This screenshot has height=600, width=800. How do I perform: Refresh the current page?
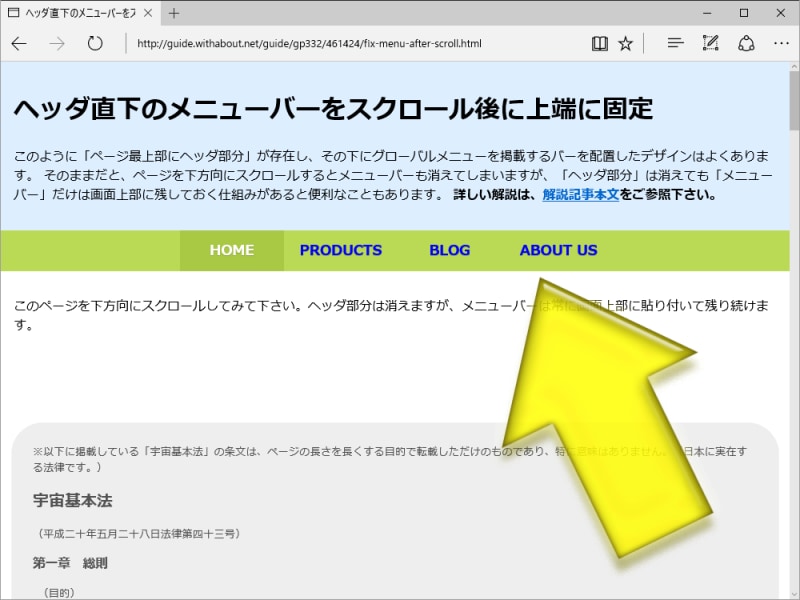click(93, 43)
